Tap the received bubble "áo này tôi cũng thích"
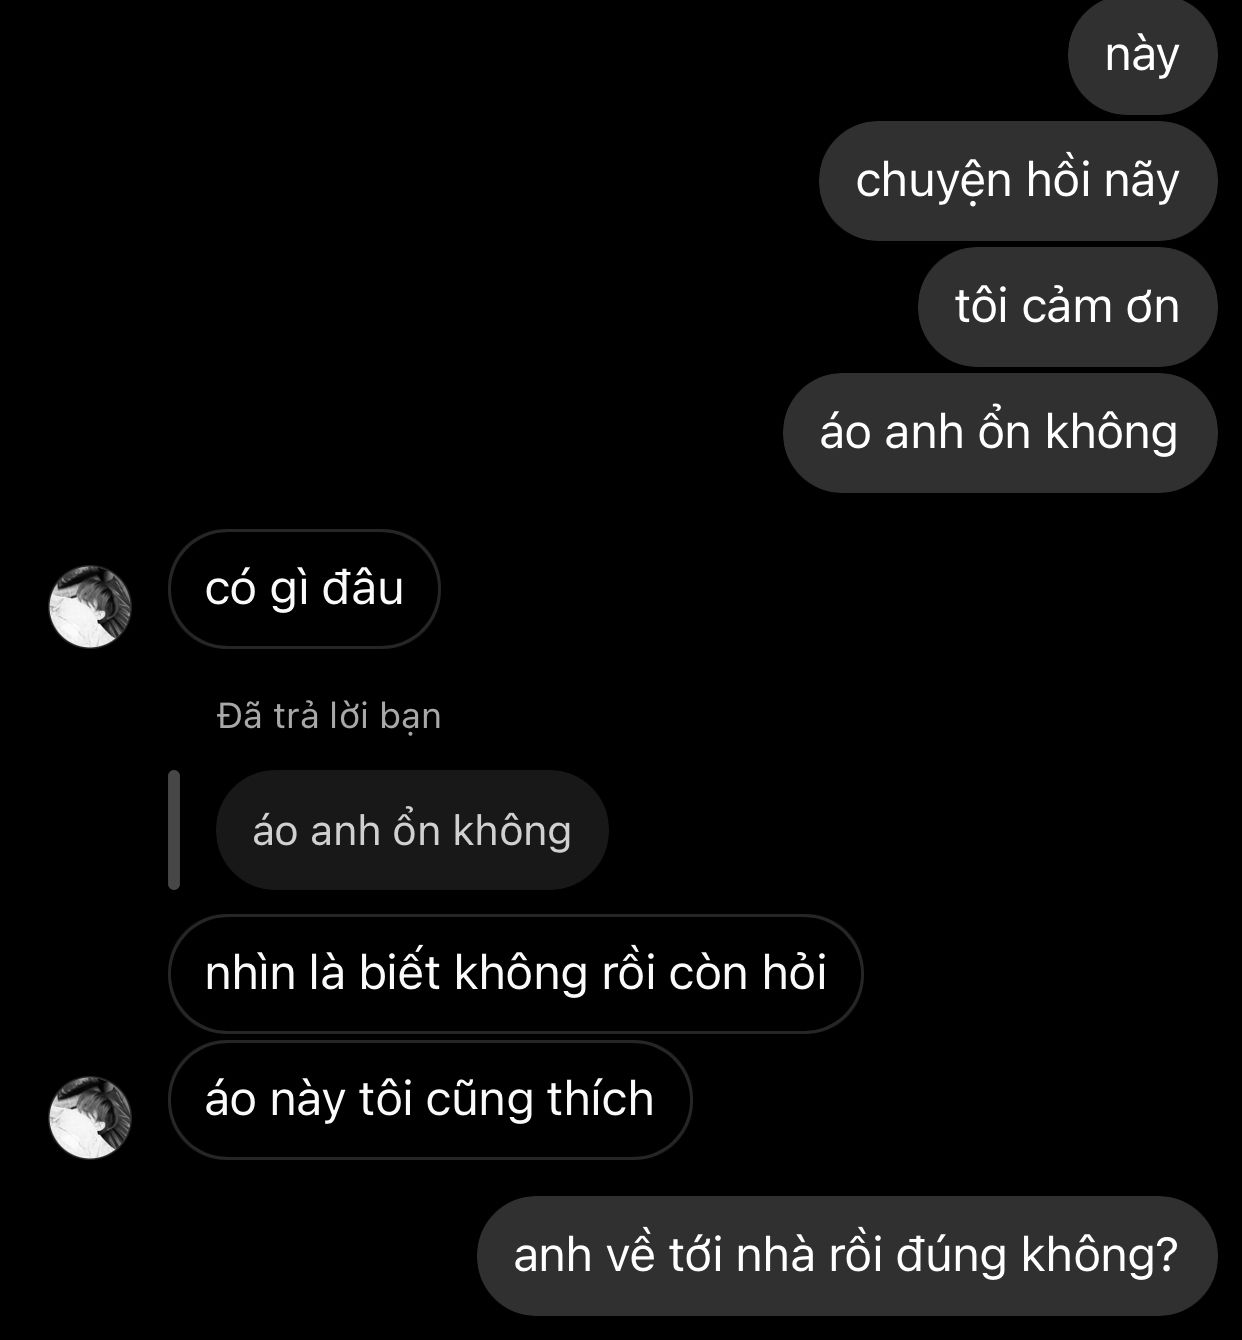Screen dimensions: 1242x1340 [x=430, y=1100]
